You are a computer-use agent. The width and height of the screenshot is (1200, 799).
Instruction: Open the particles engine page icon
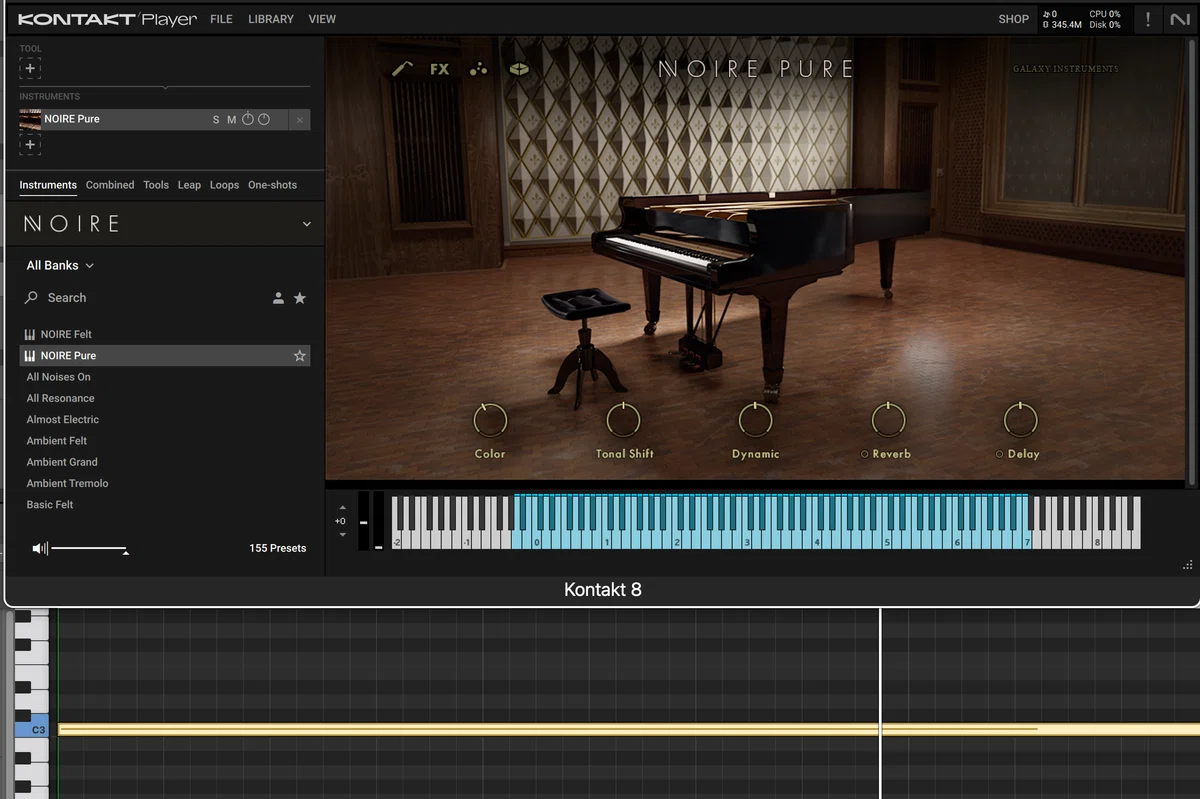[x=479, y=69]
